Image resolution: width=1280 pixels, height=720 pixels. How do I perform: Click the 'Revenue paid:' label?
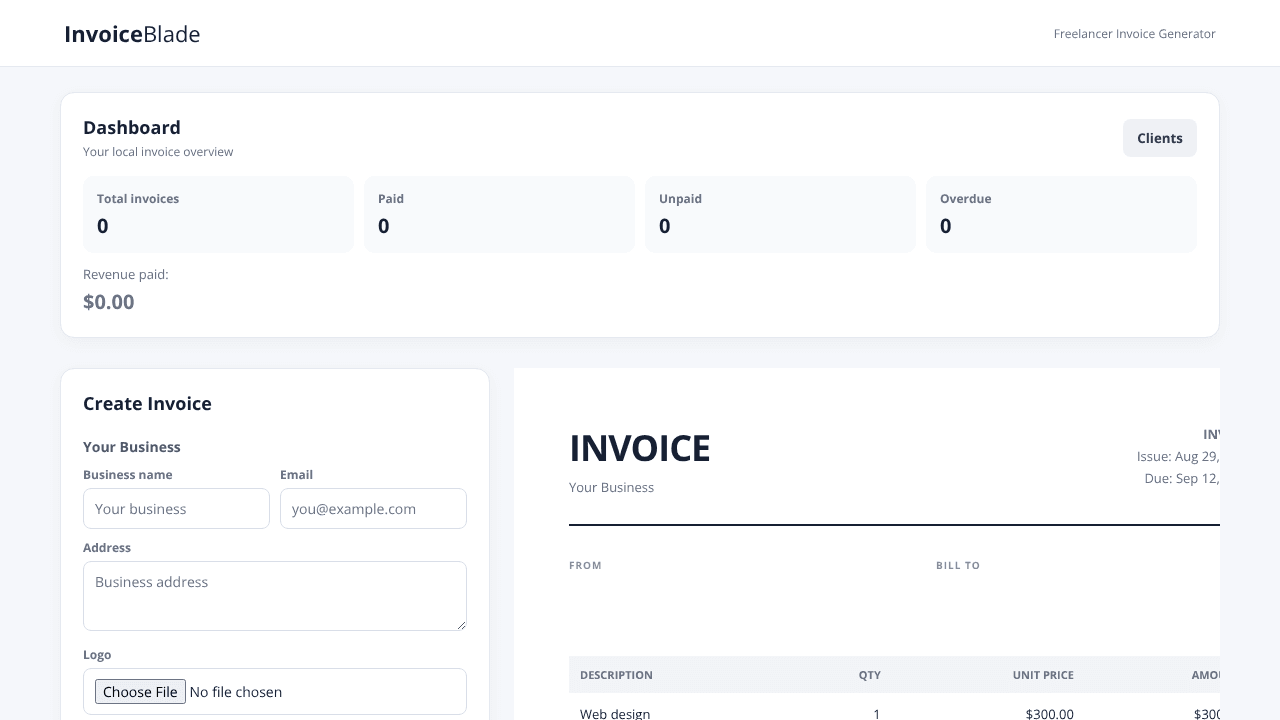pyautogui.click(x=126, y=274)
